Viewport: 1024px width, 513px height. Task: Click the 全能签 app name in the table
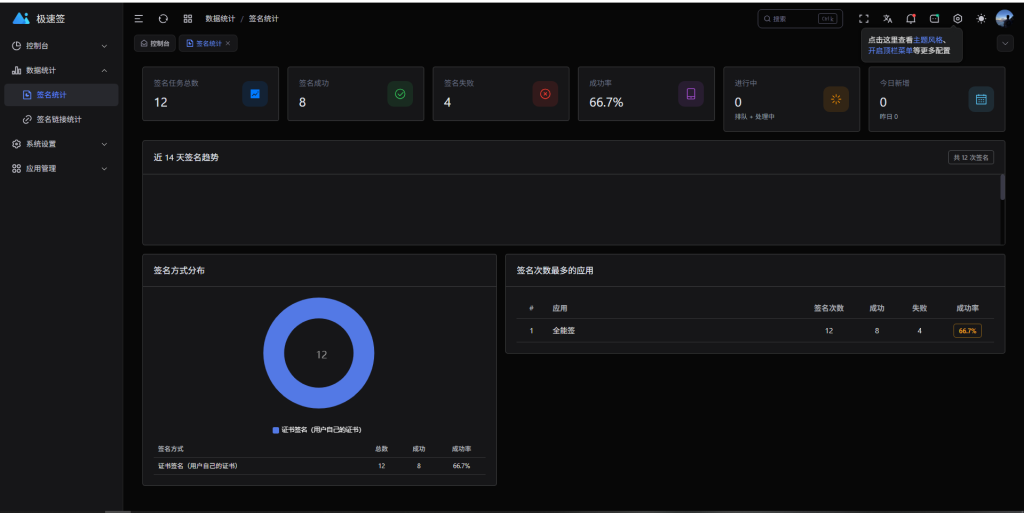coord(564,331)
